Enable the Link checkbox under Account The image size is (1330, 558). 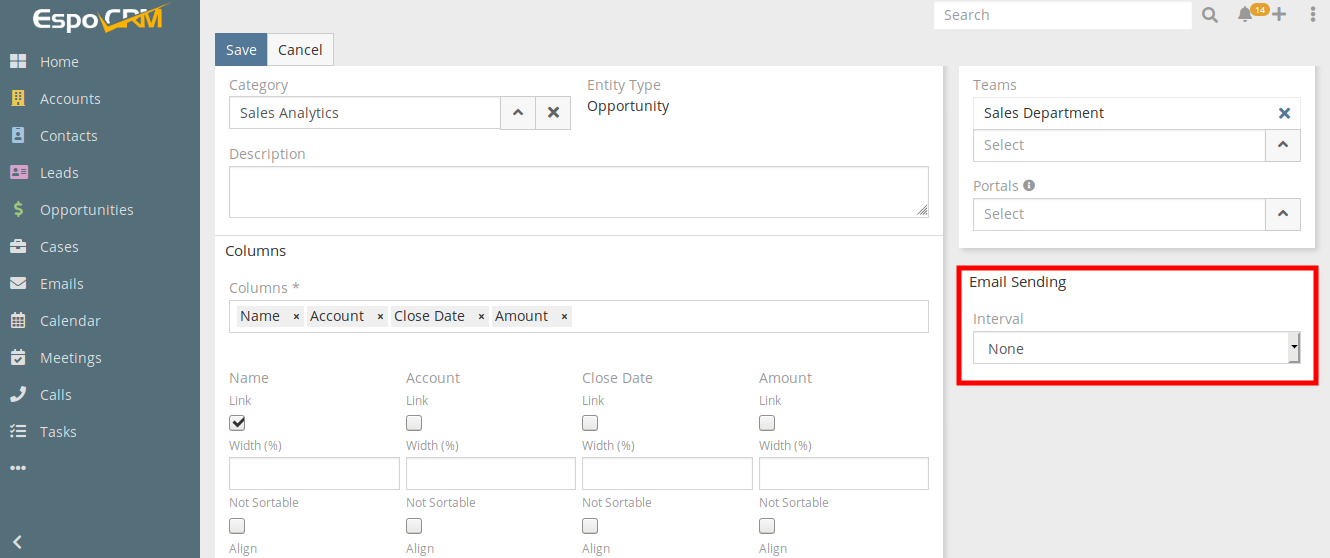pyautogui.click(x=414, y=423)
